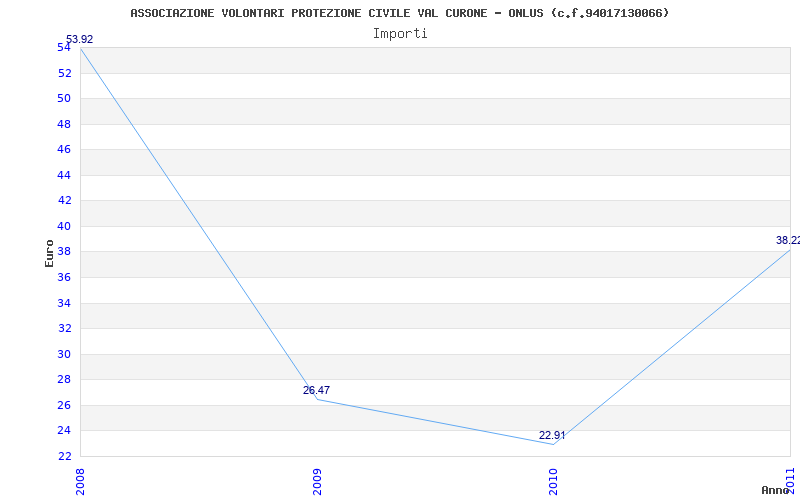
Task: Click the 40 value on y-axis
Action: (64, 226)
